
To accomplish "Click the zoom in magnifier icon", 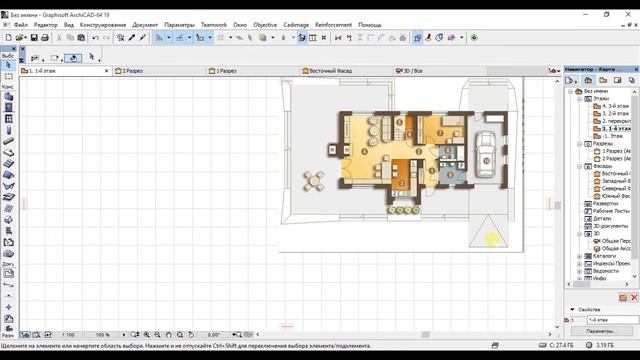I will pos(147,335).
